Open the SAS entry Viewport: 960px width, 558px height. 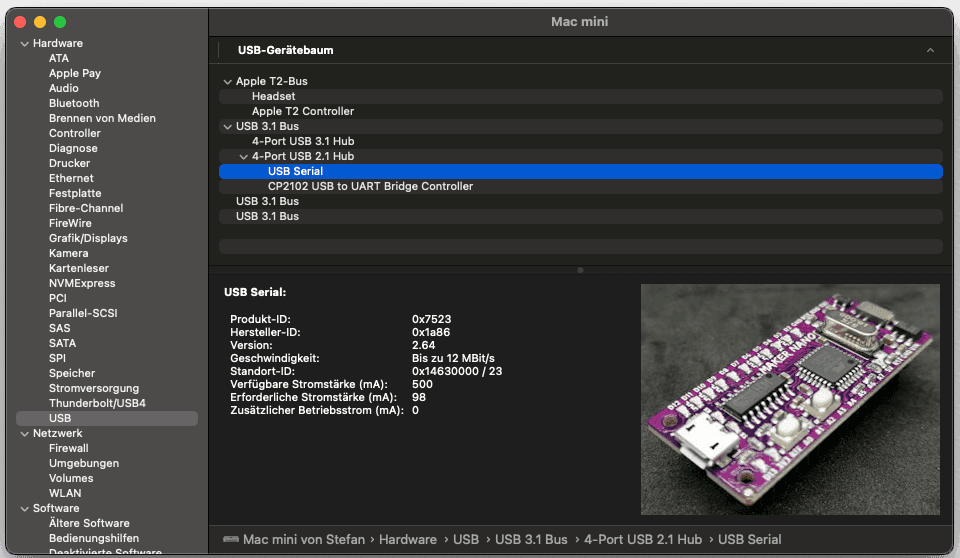59,328
